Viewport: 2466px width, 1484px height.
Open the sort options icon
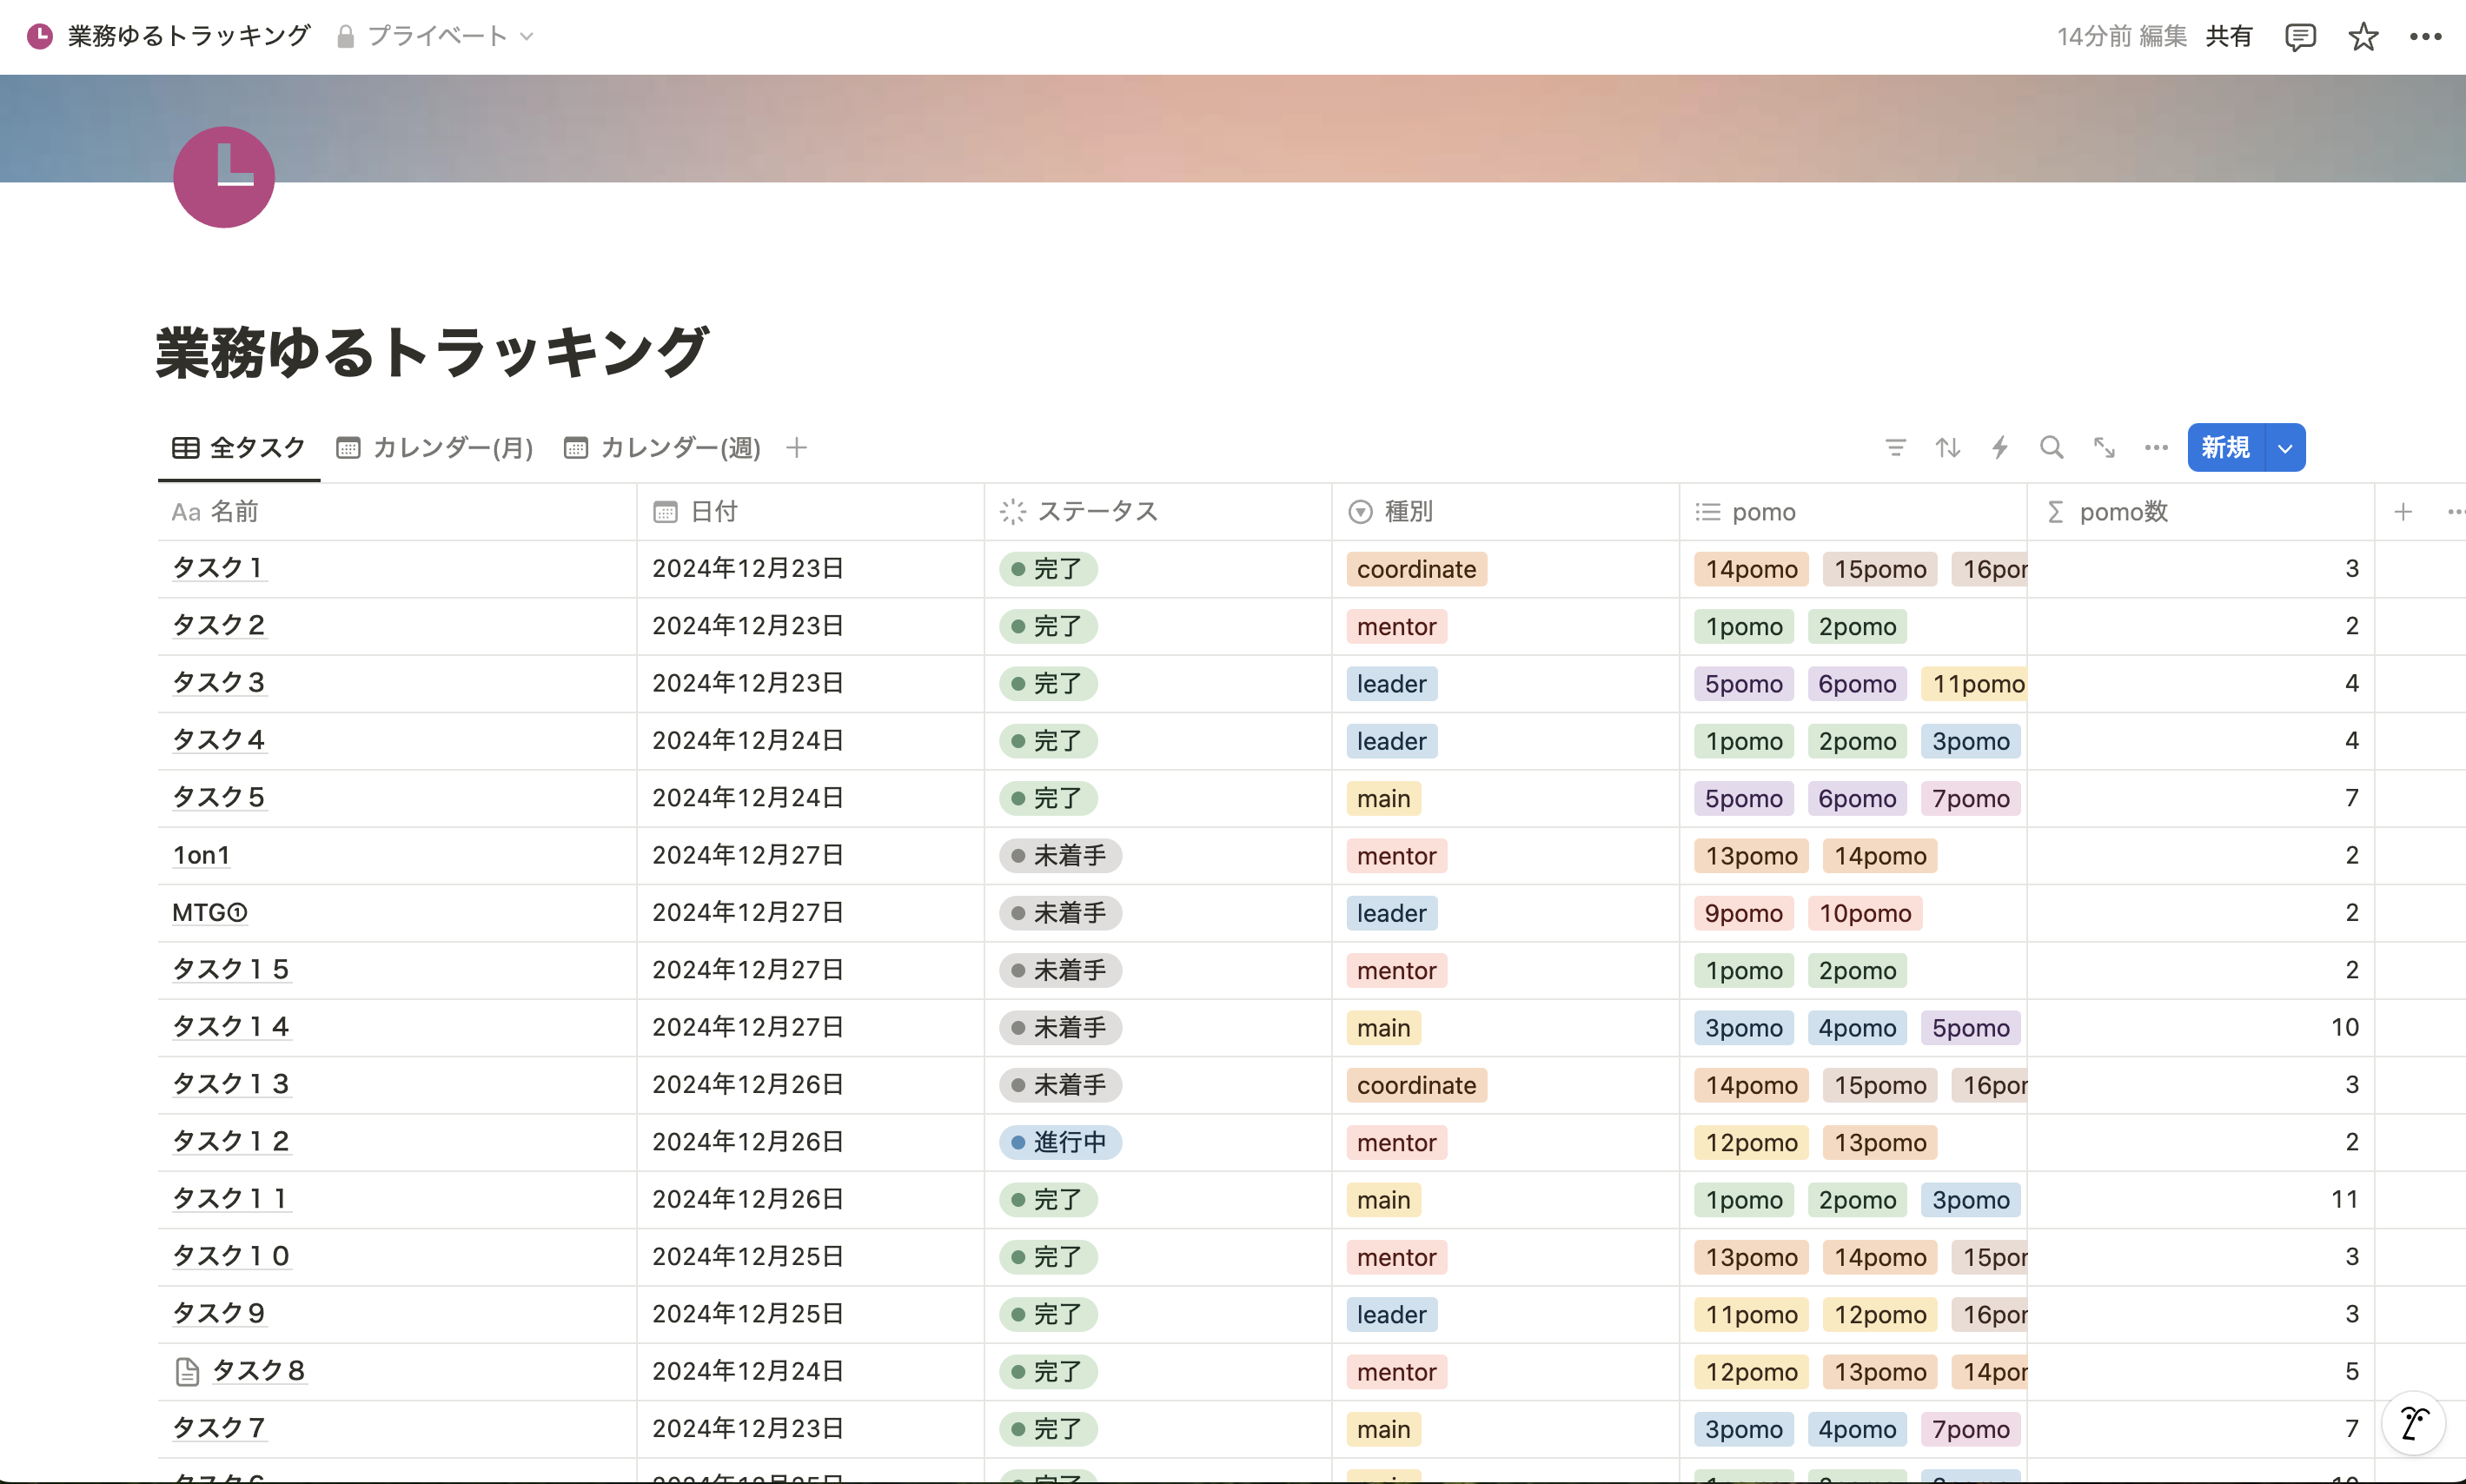(x=1947, y=447)
